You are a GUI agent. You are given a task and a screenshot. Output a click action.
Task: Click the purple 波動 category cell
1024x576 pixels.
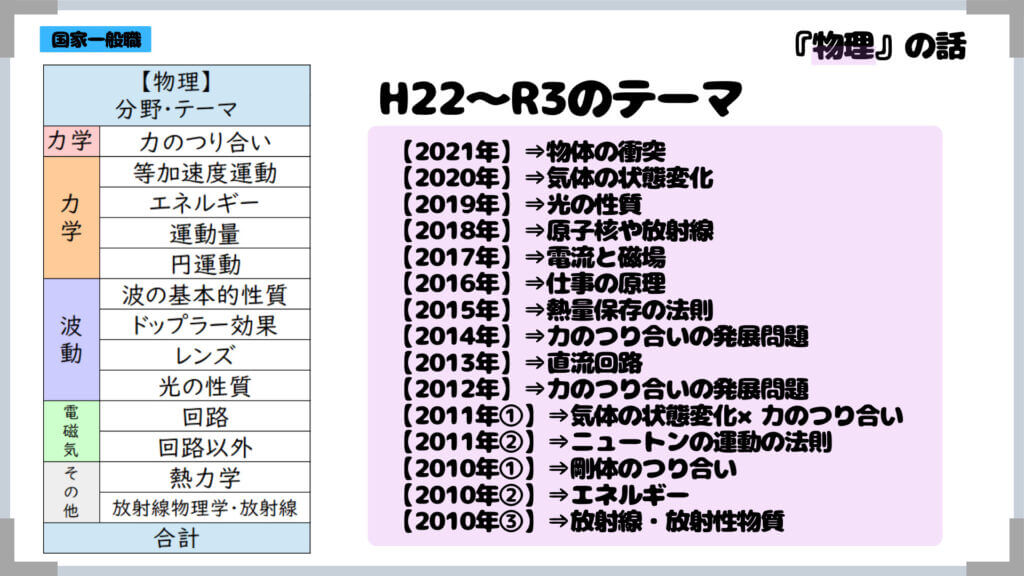point(72,340)
